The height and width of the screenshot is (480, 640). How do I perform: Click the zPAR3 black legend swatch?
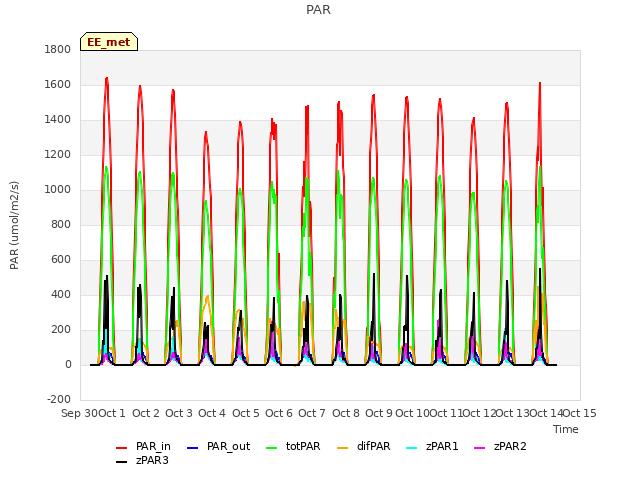[122, 462]
